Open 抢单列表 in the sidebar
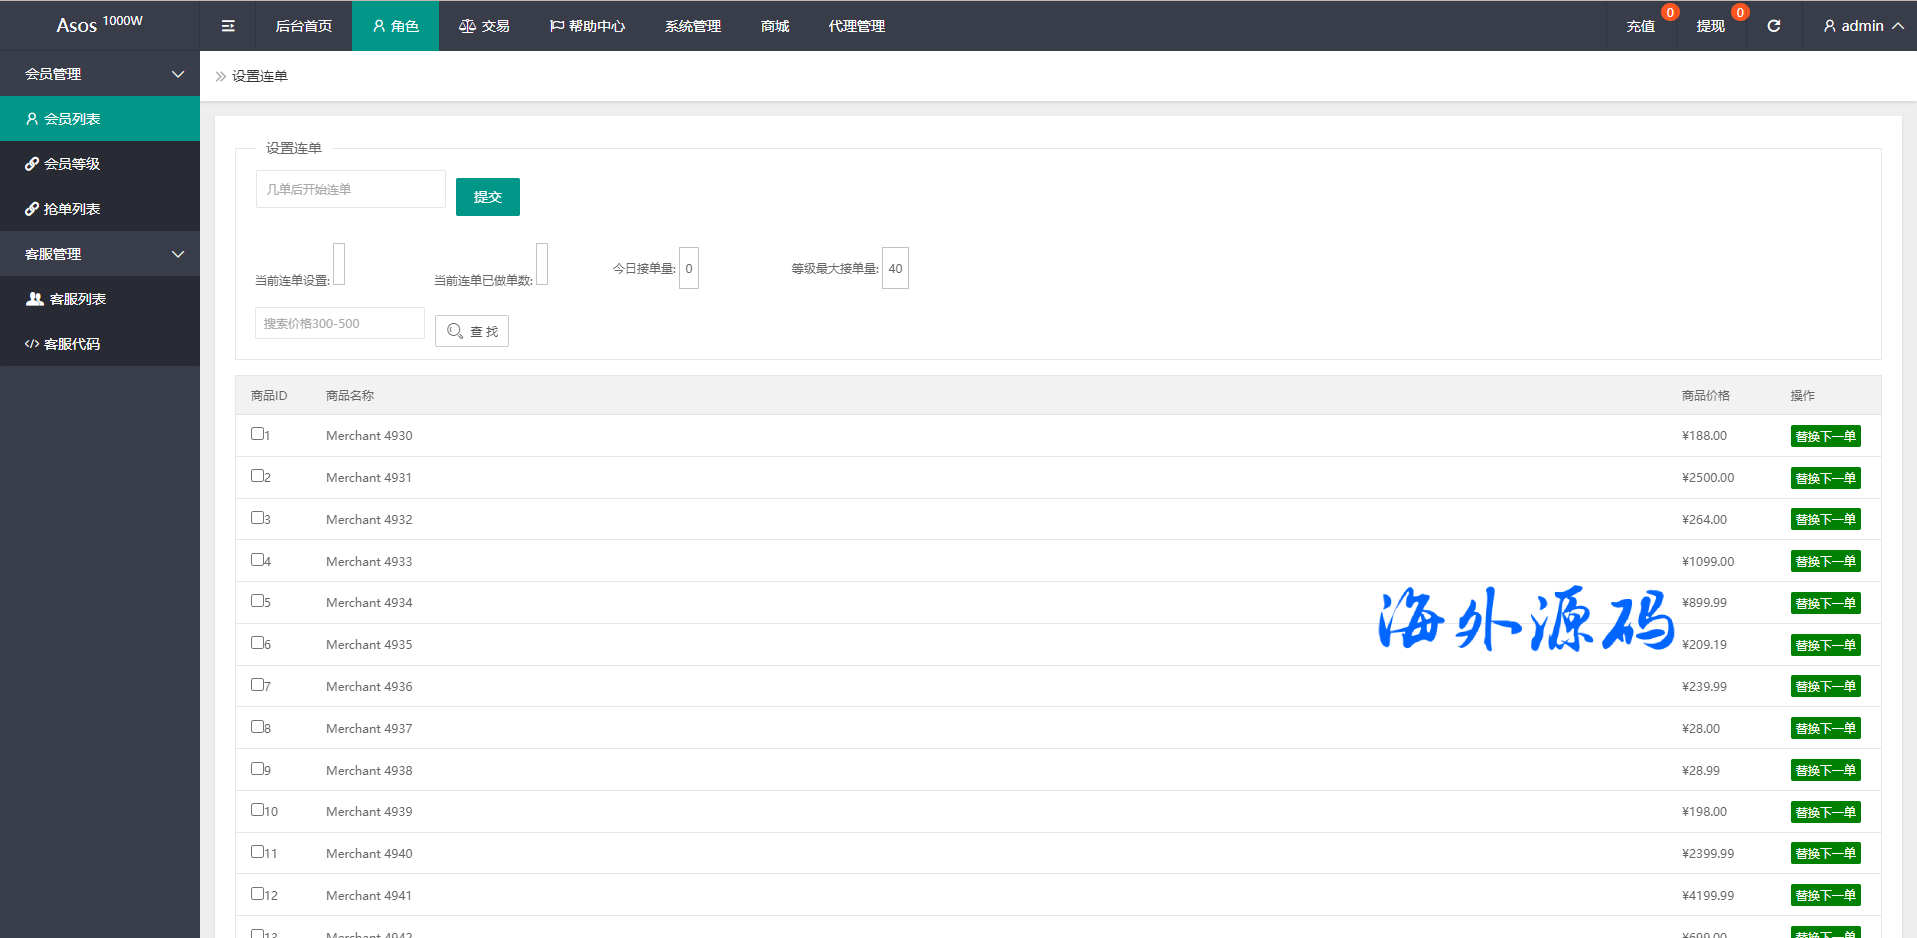 coord(72,209)
